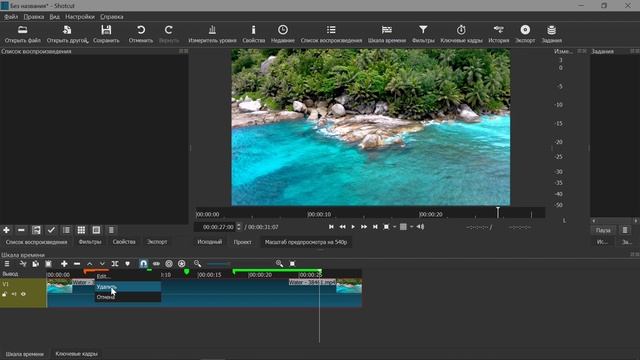Remove playlist item with minus icon
Viewport: 640px width, 360px height.
(21, 230)
